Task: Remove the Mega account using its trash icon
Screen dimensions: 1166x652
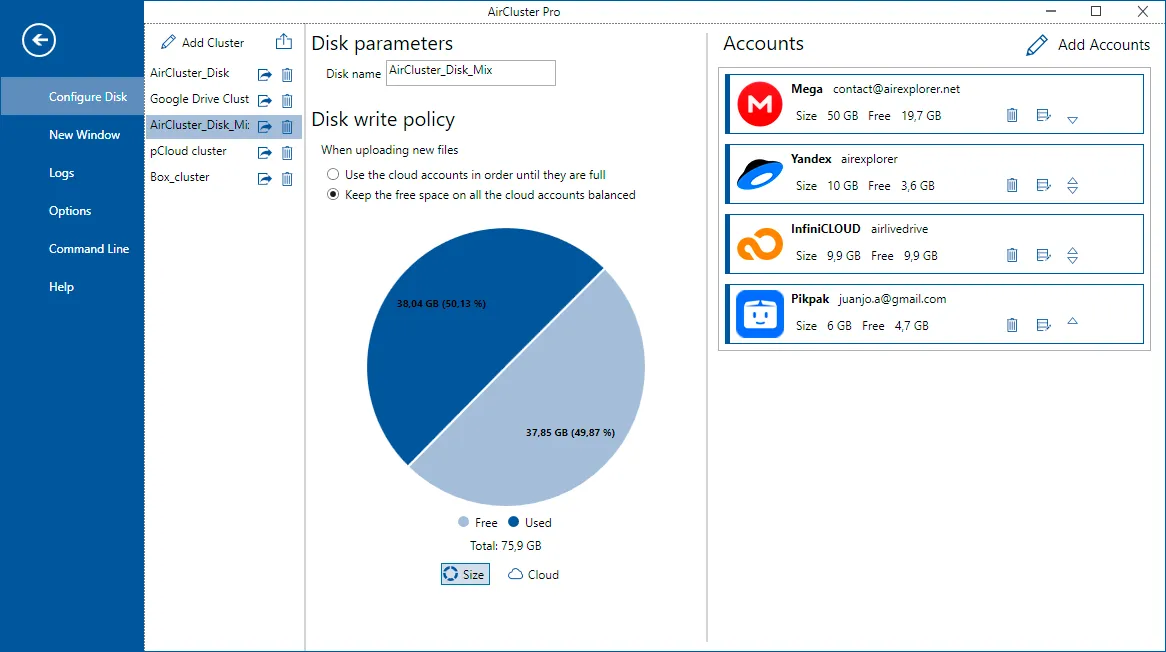Action: click(x=1012, y=115)
